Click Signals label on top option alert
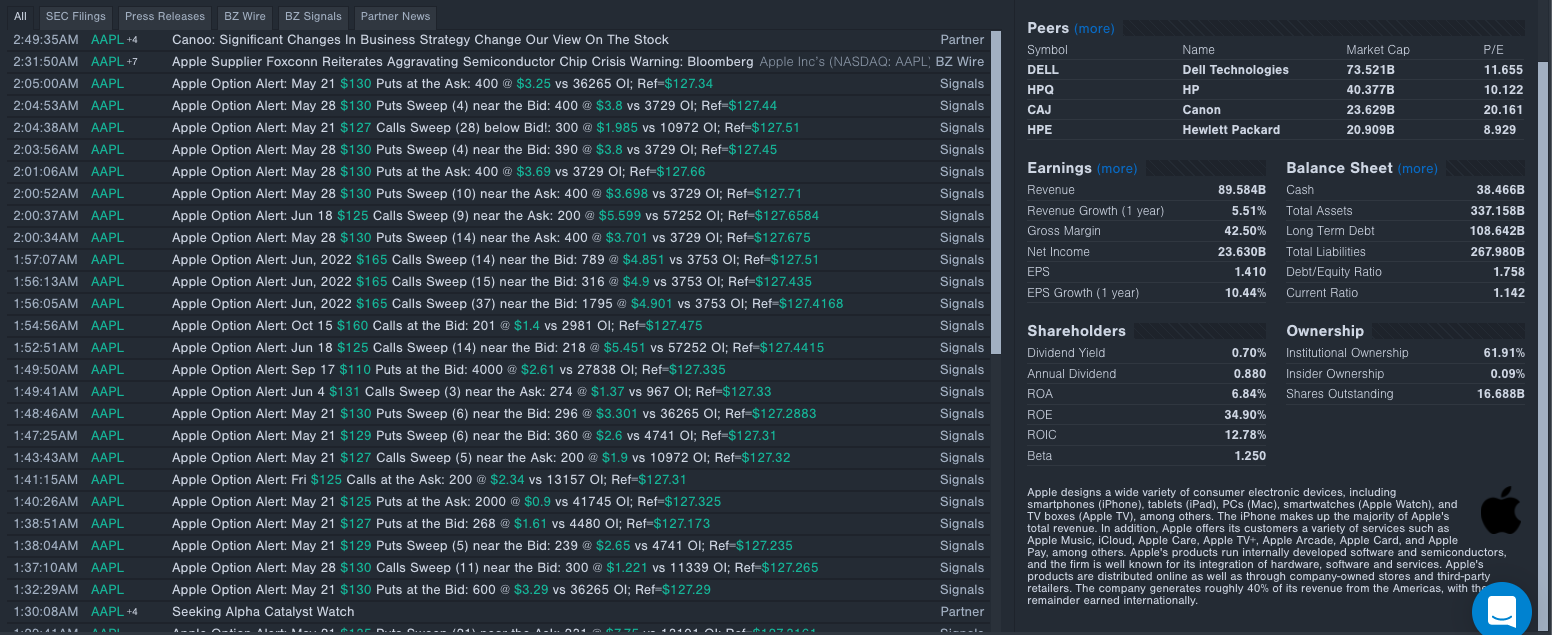 (961, 83)
